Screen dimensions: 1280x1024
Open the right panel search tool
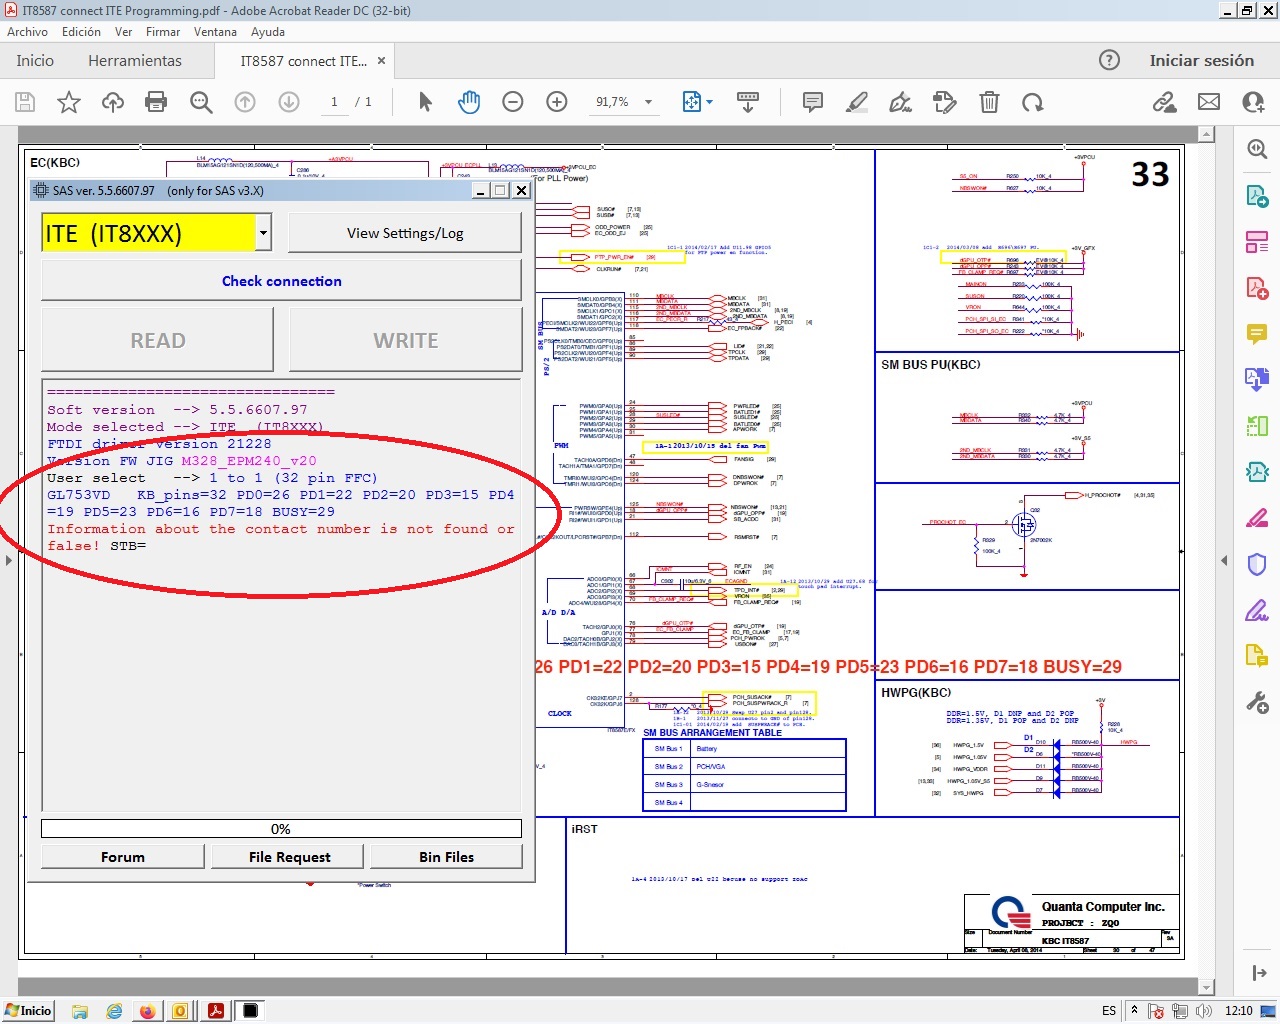coord(1257,149)
